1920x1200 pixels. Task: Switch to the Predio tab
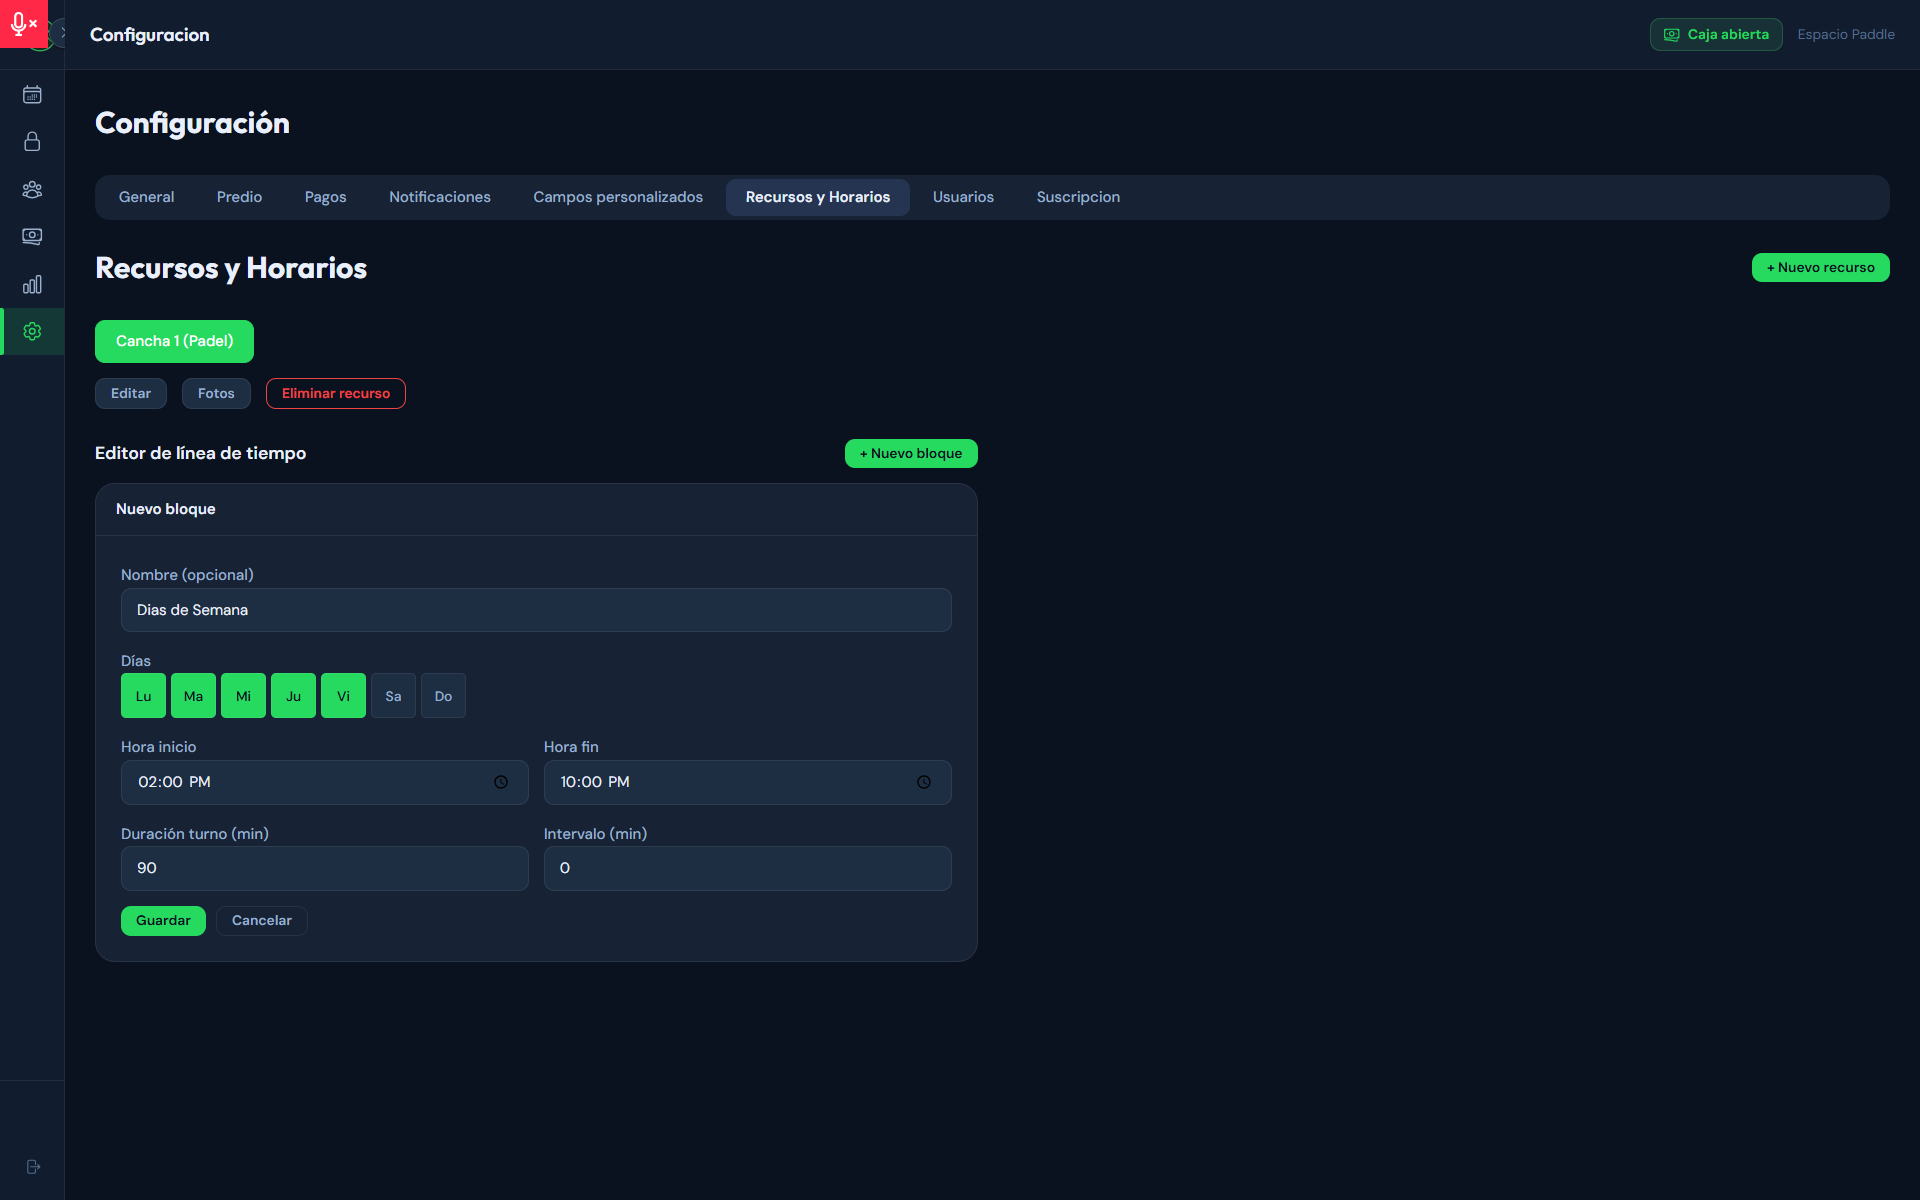239,197
